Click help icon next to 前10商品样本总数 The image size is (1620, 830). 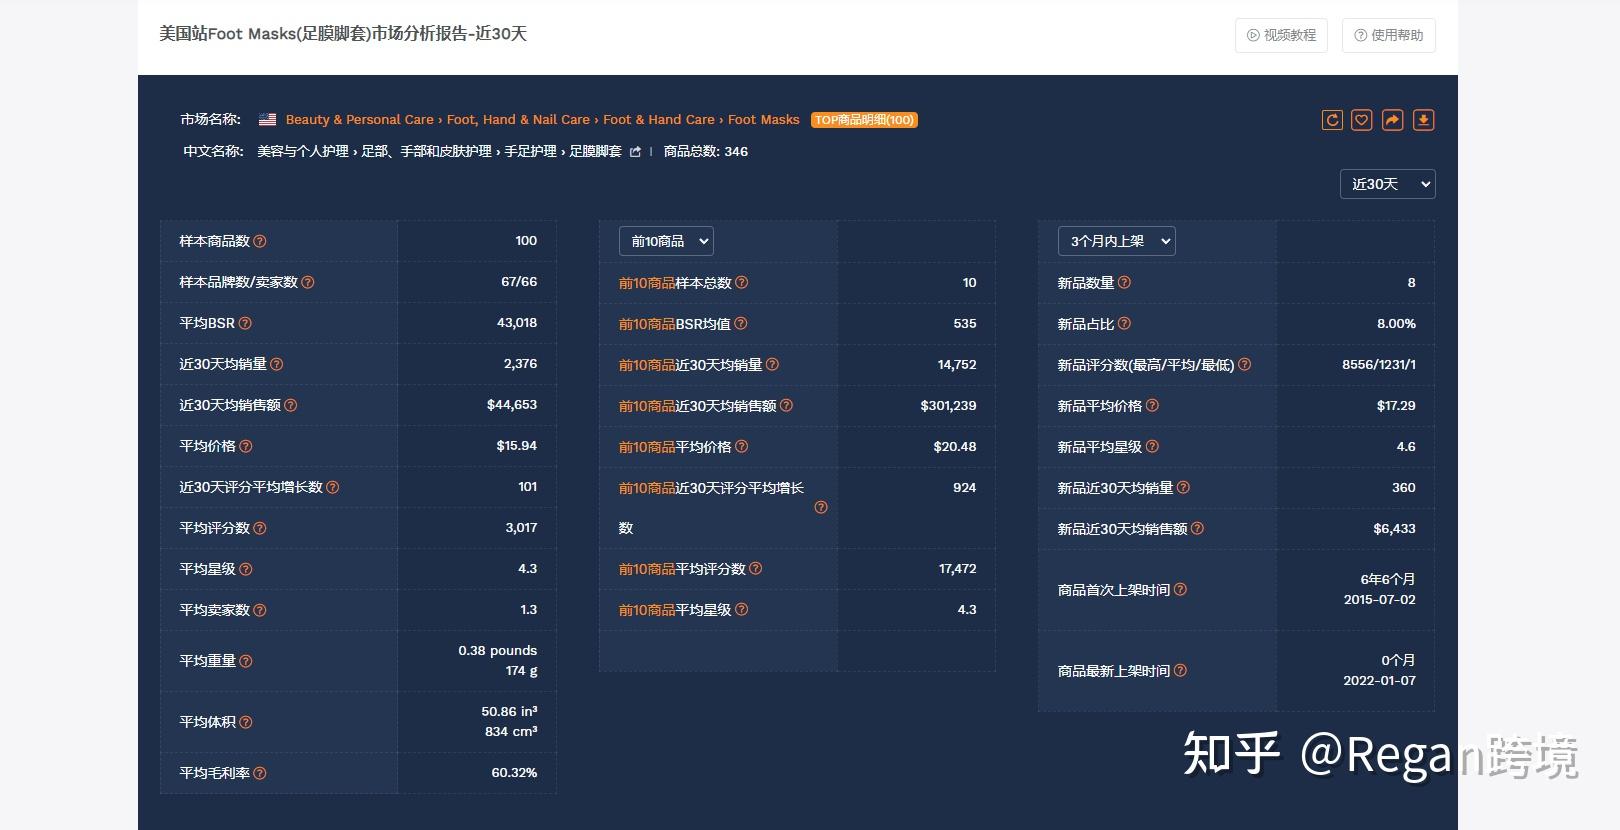[x=742, y=282]
